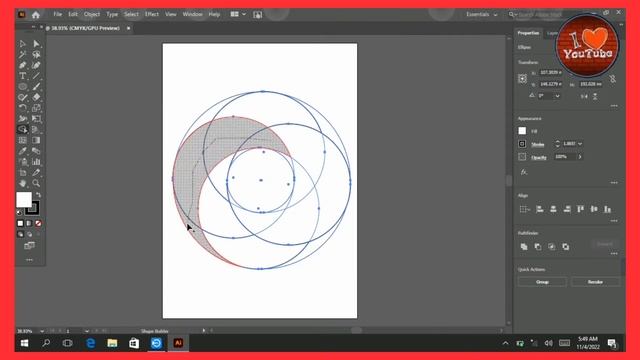Open rotate angle dropdown
Viewport: 640px width, 360px height.
pos(558,96)
